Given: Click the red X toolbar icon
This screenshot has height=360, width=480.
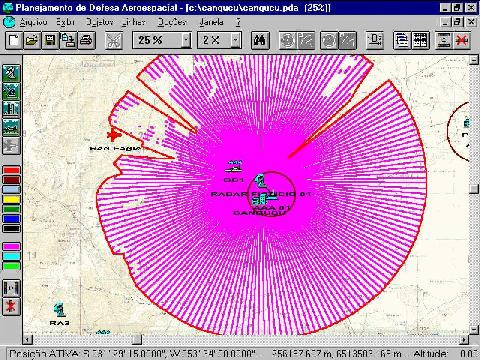Looking at the screenshot, I should 461,41.
